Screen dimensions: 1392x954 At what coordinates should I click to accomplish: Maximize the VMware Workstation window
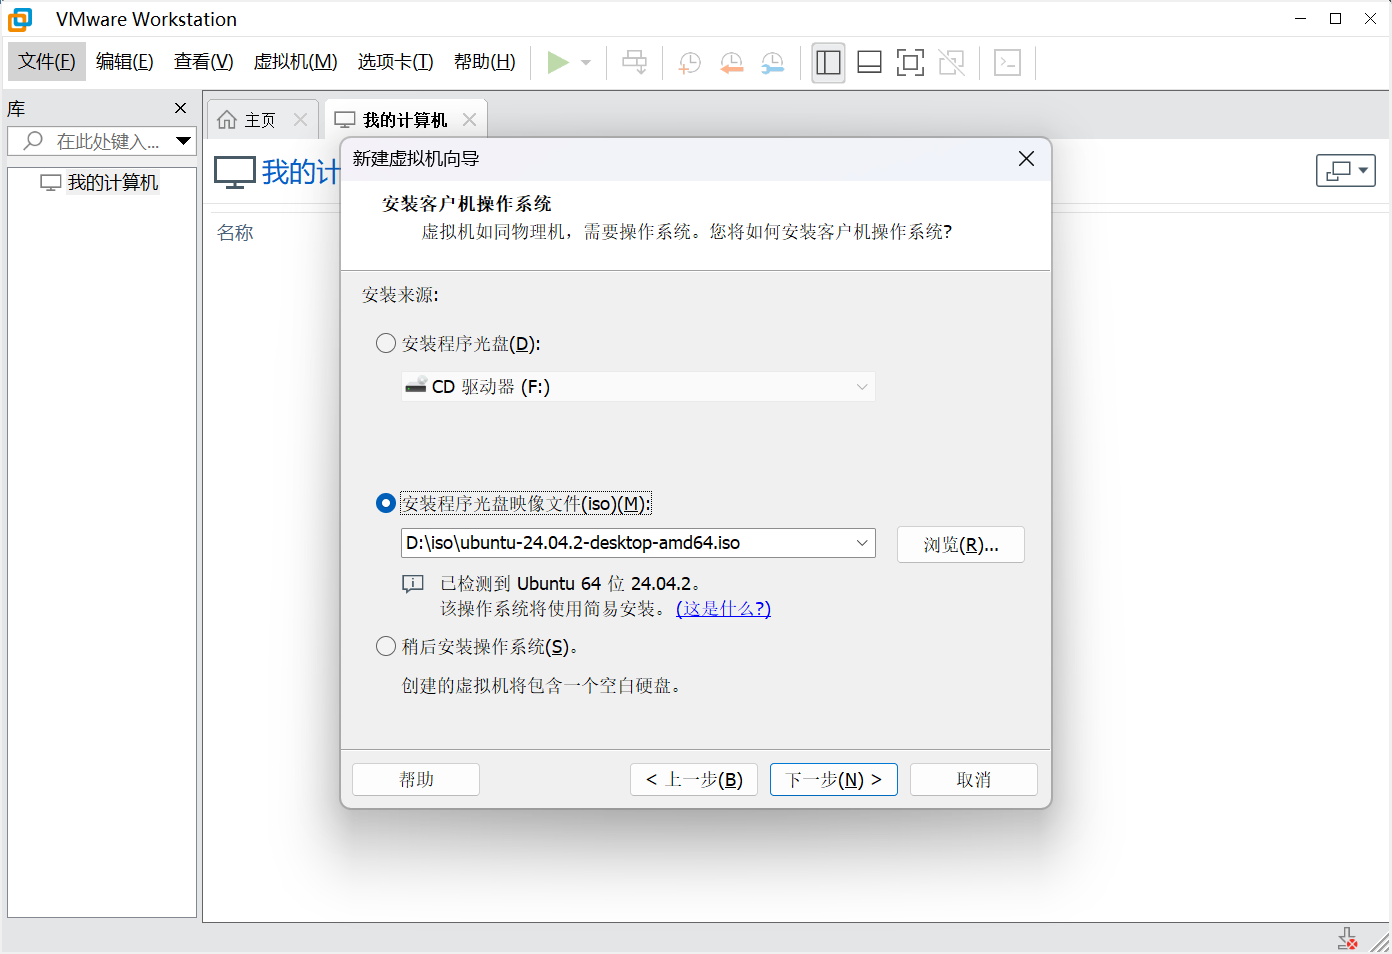coord(1335,19)
